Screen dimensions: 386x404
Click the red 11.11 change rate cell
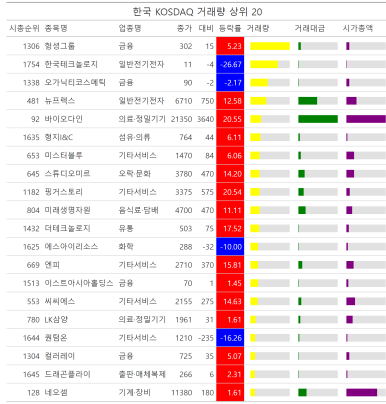pyautogui.click(x=230, y=210)
